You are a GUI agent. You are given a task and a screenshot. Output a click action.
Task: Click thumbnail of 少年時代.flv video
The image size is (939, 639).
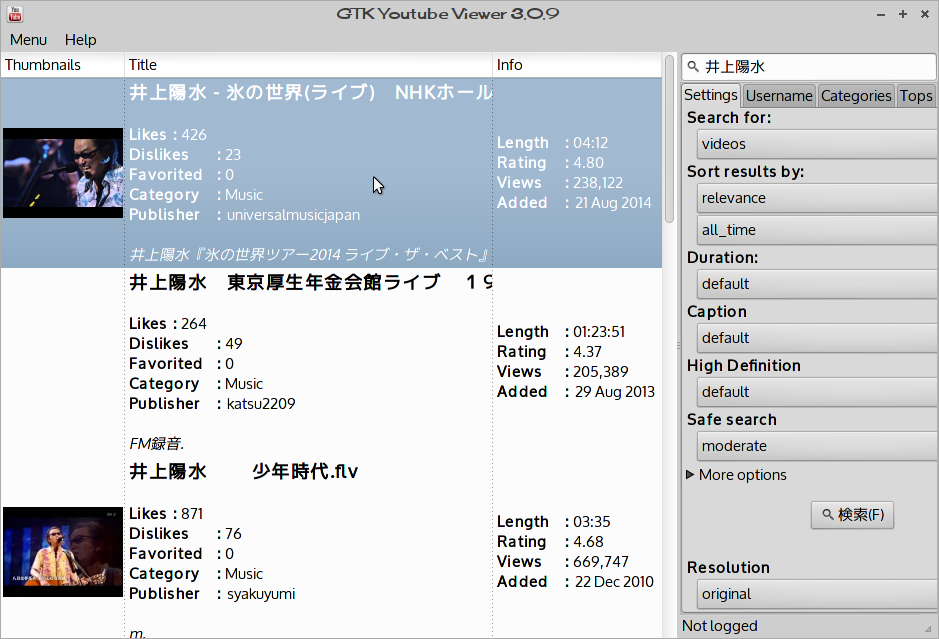pyautogui.click(x=62, y=552)
